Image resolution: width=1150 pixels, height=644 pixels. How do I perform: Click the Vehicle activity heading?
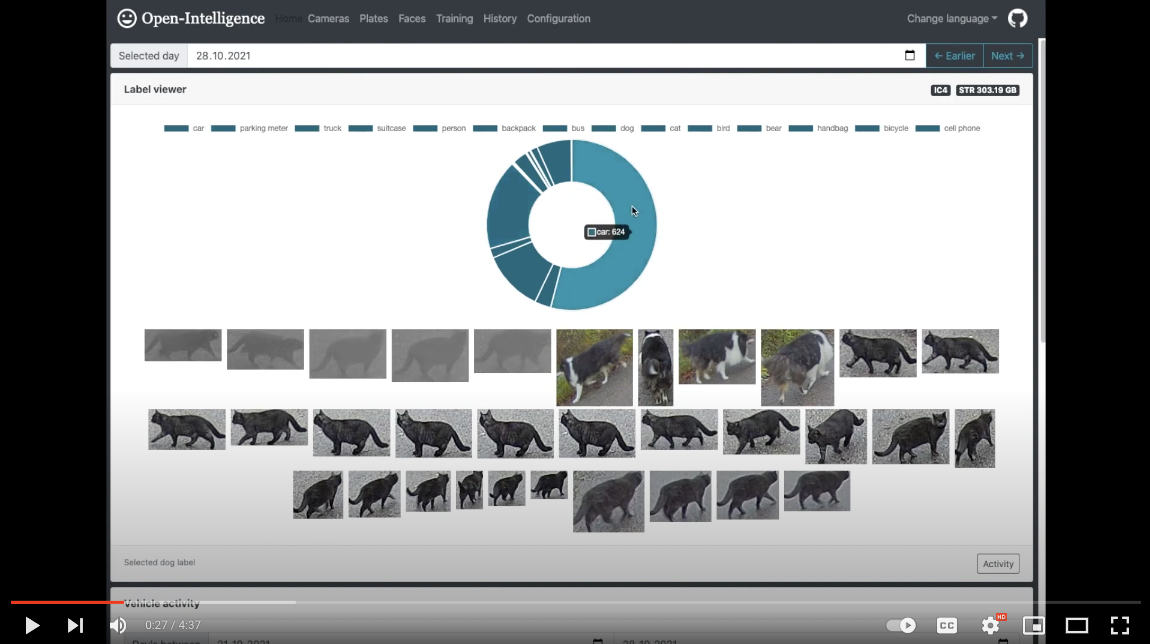pos(161,603)
